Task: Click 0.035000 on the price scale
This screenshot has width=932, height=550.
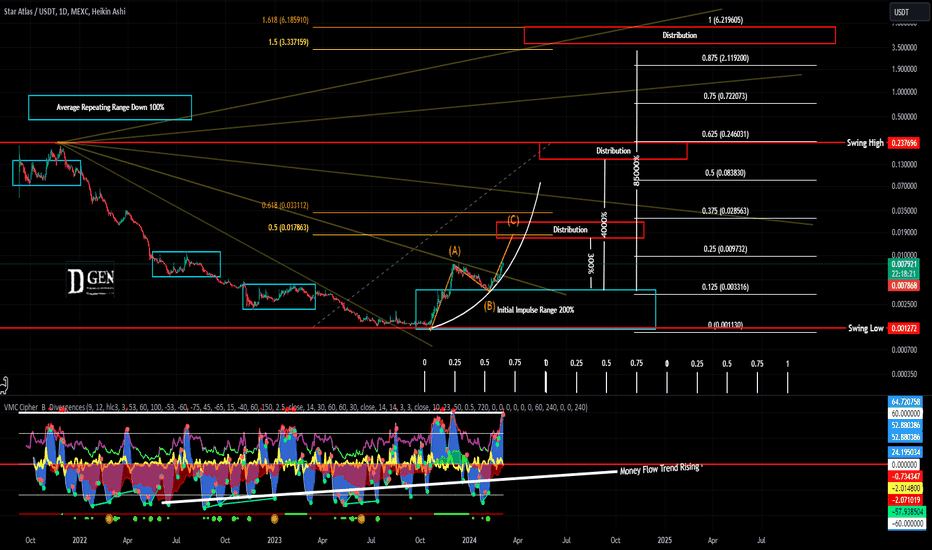Action: pos(904,211)
